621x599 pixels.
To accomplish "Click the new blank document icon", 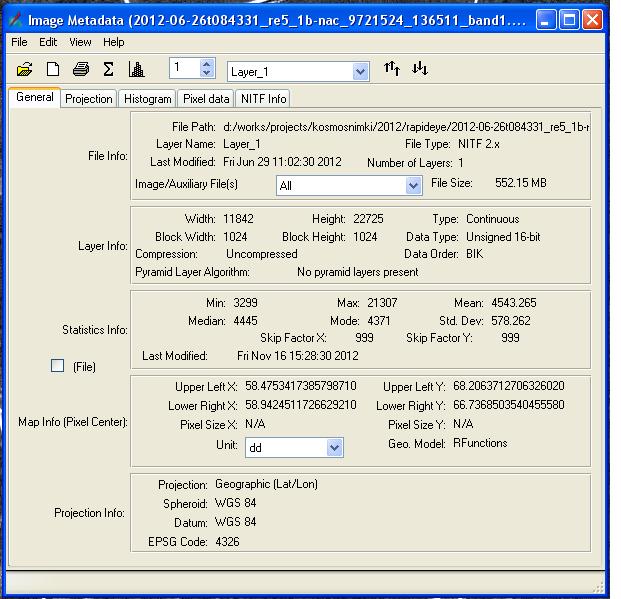I will 53,69.
